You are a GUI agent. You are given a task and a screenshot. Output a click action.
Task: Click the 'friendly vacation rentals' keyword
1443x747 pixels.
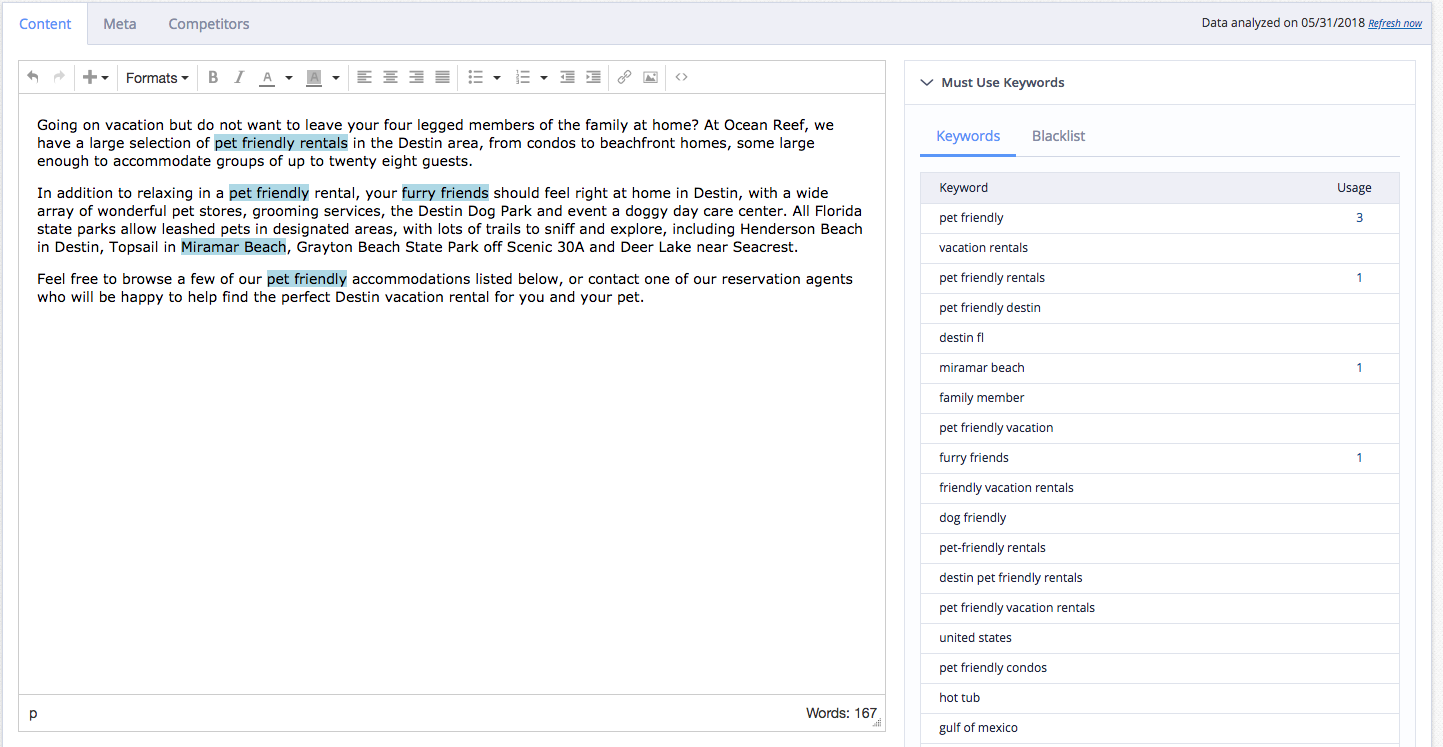[1006, 488]
